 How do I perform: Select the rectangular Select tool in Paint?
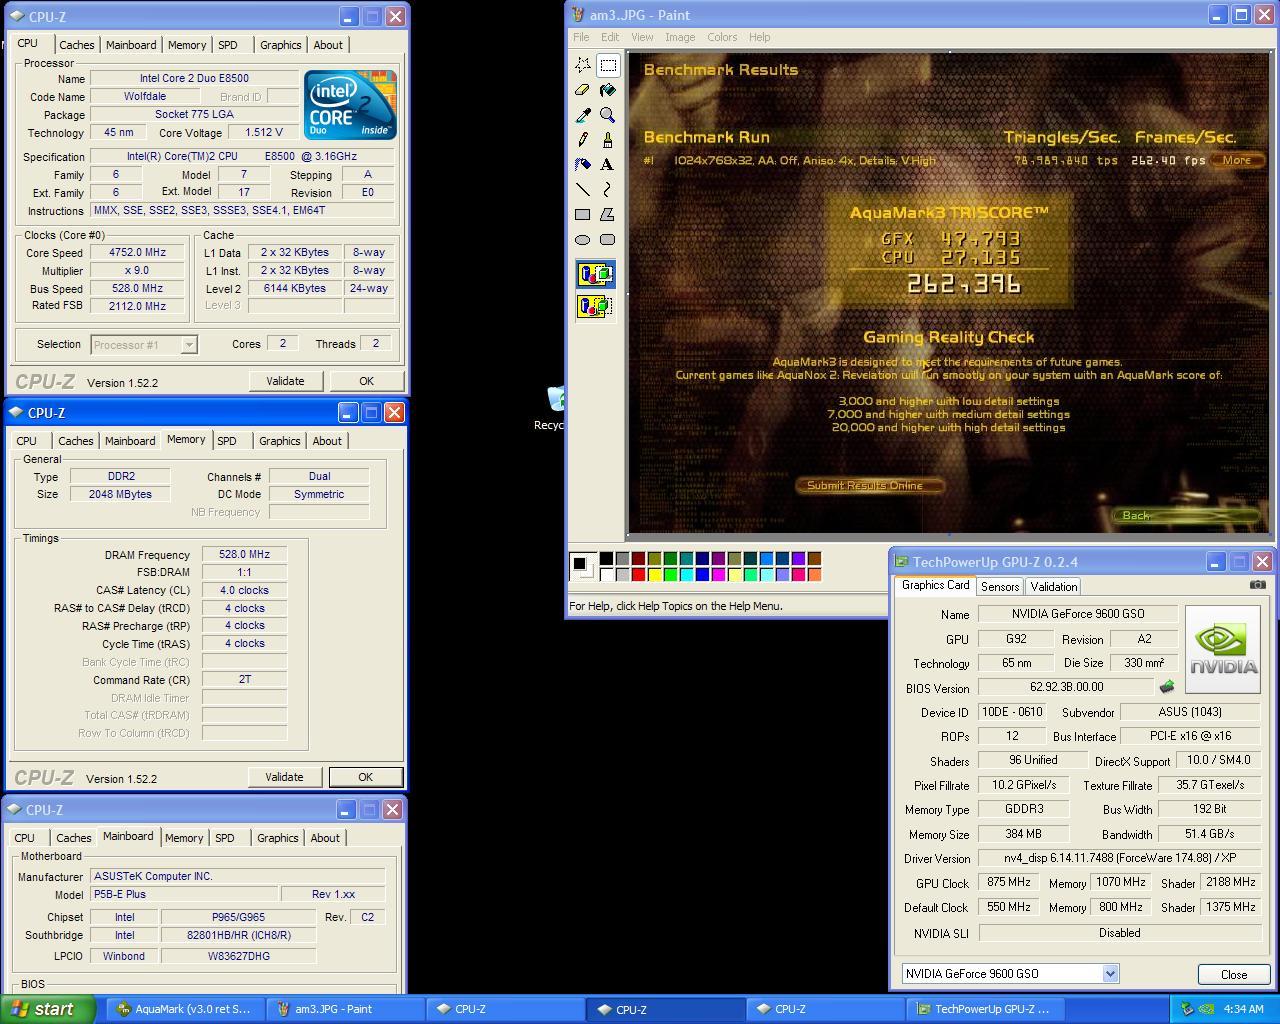pos(607,65)
